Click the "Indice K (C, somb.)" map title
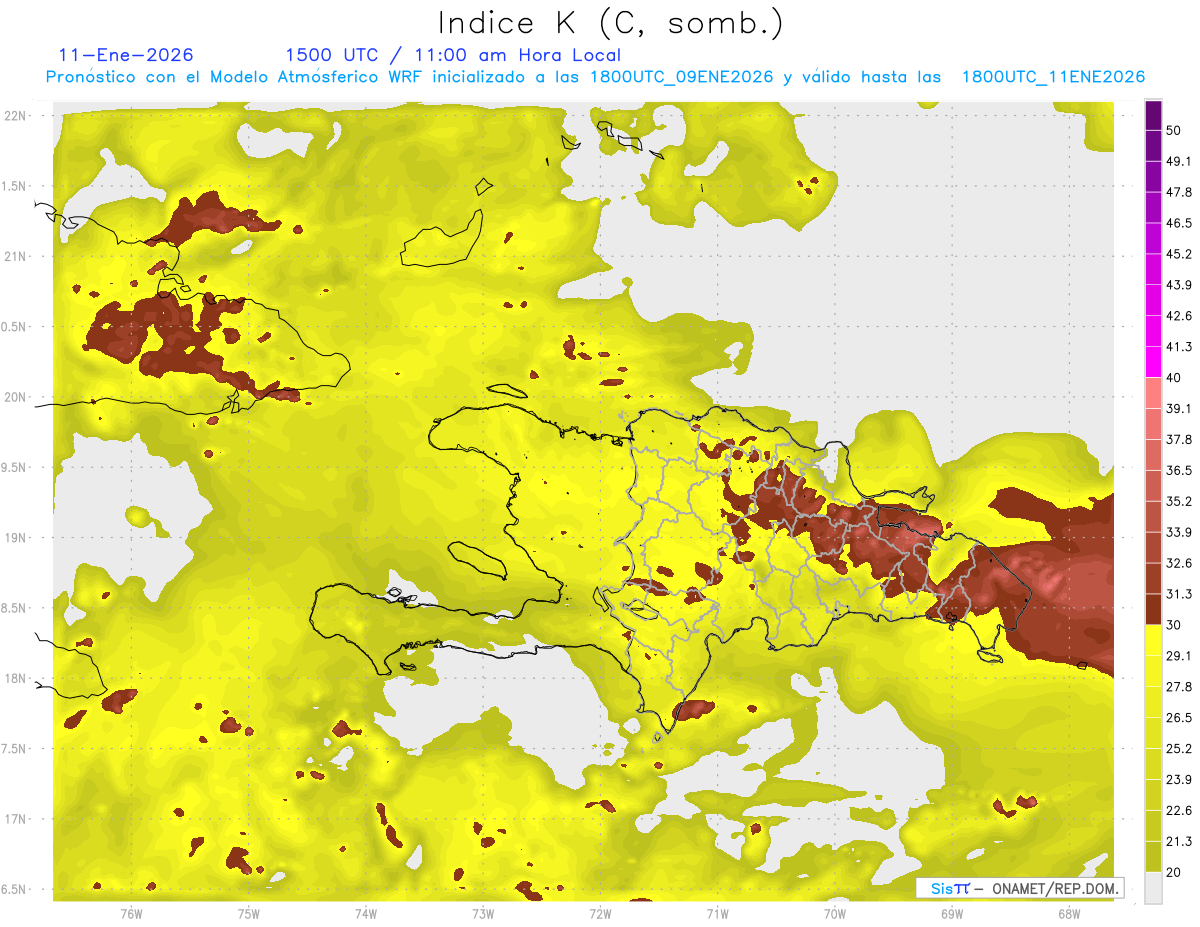This screenshot has width=1200, height=927. [x=610, y=22]
